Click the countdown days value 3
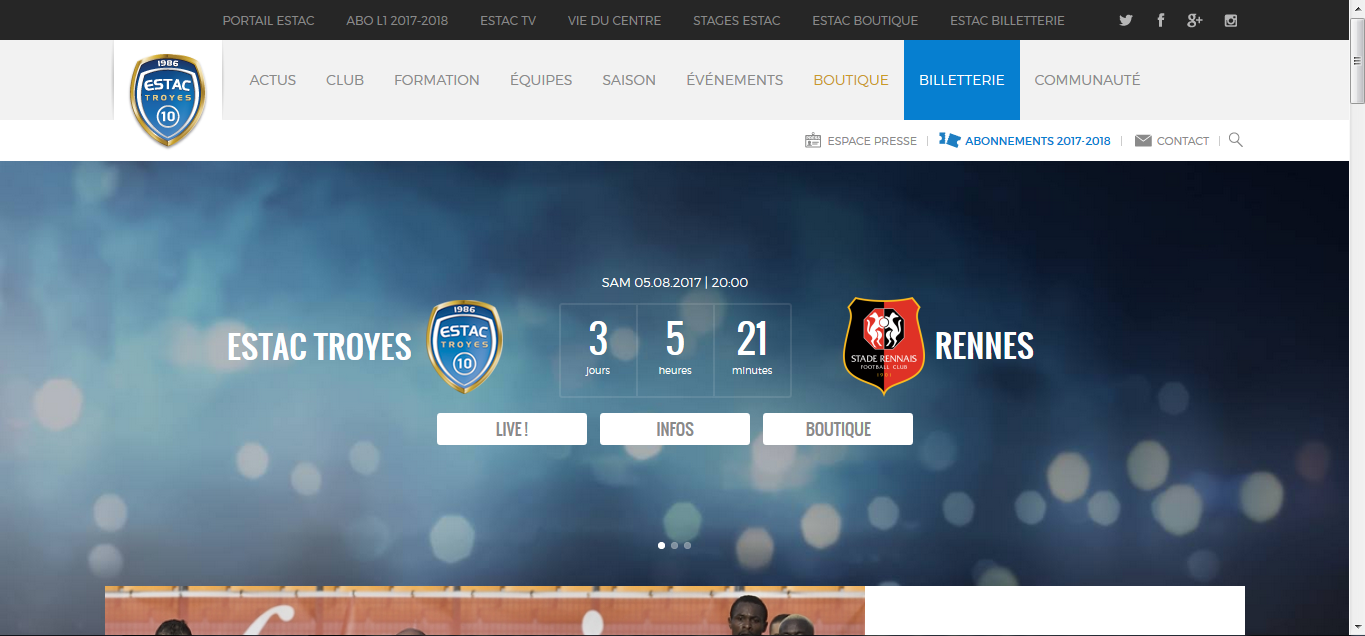Image resolution: width=1365 pixels, height=636 pixels. (x=598, y=340)
